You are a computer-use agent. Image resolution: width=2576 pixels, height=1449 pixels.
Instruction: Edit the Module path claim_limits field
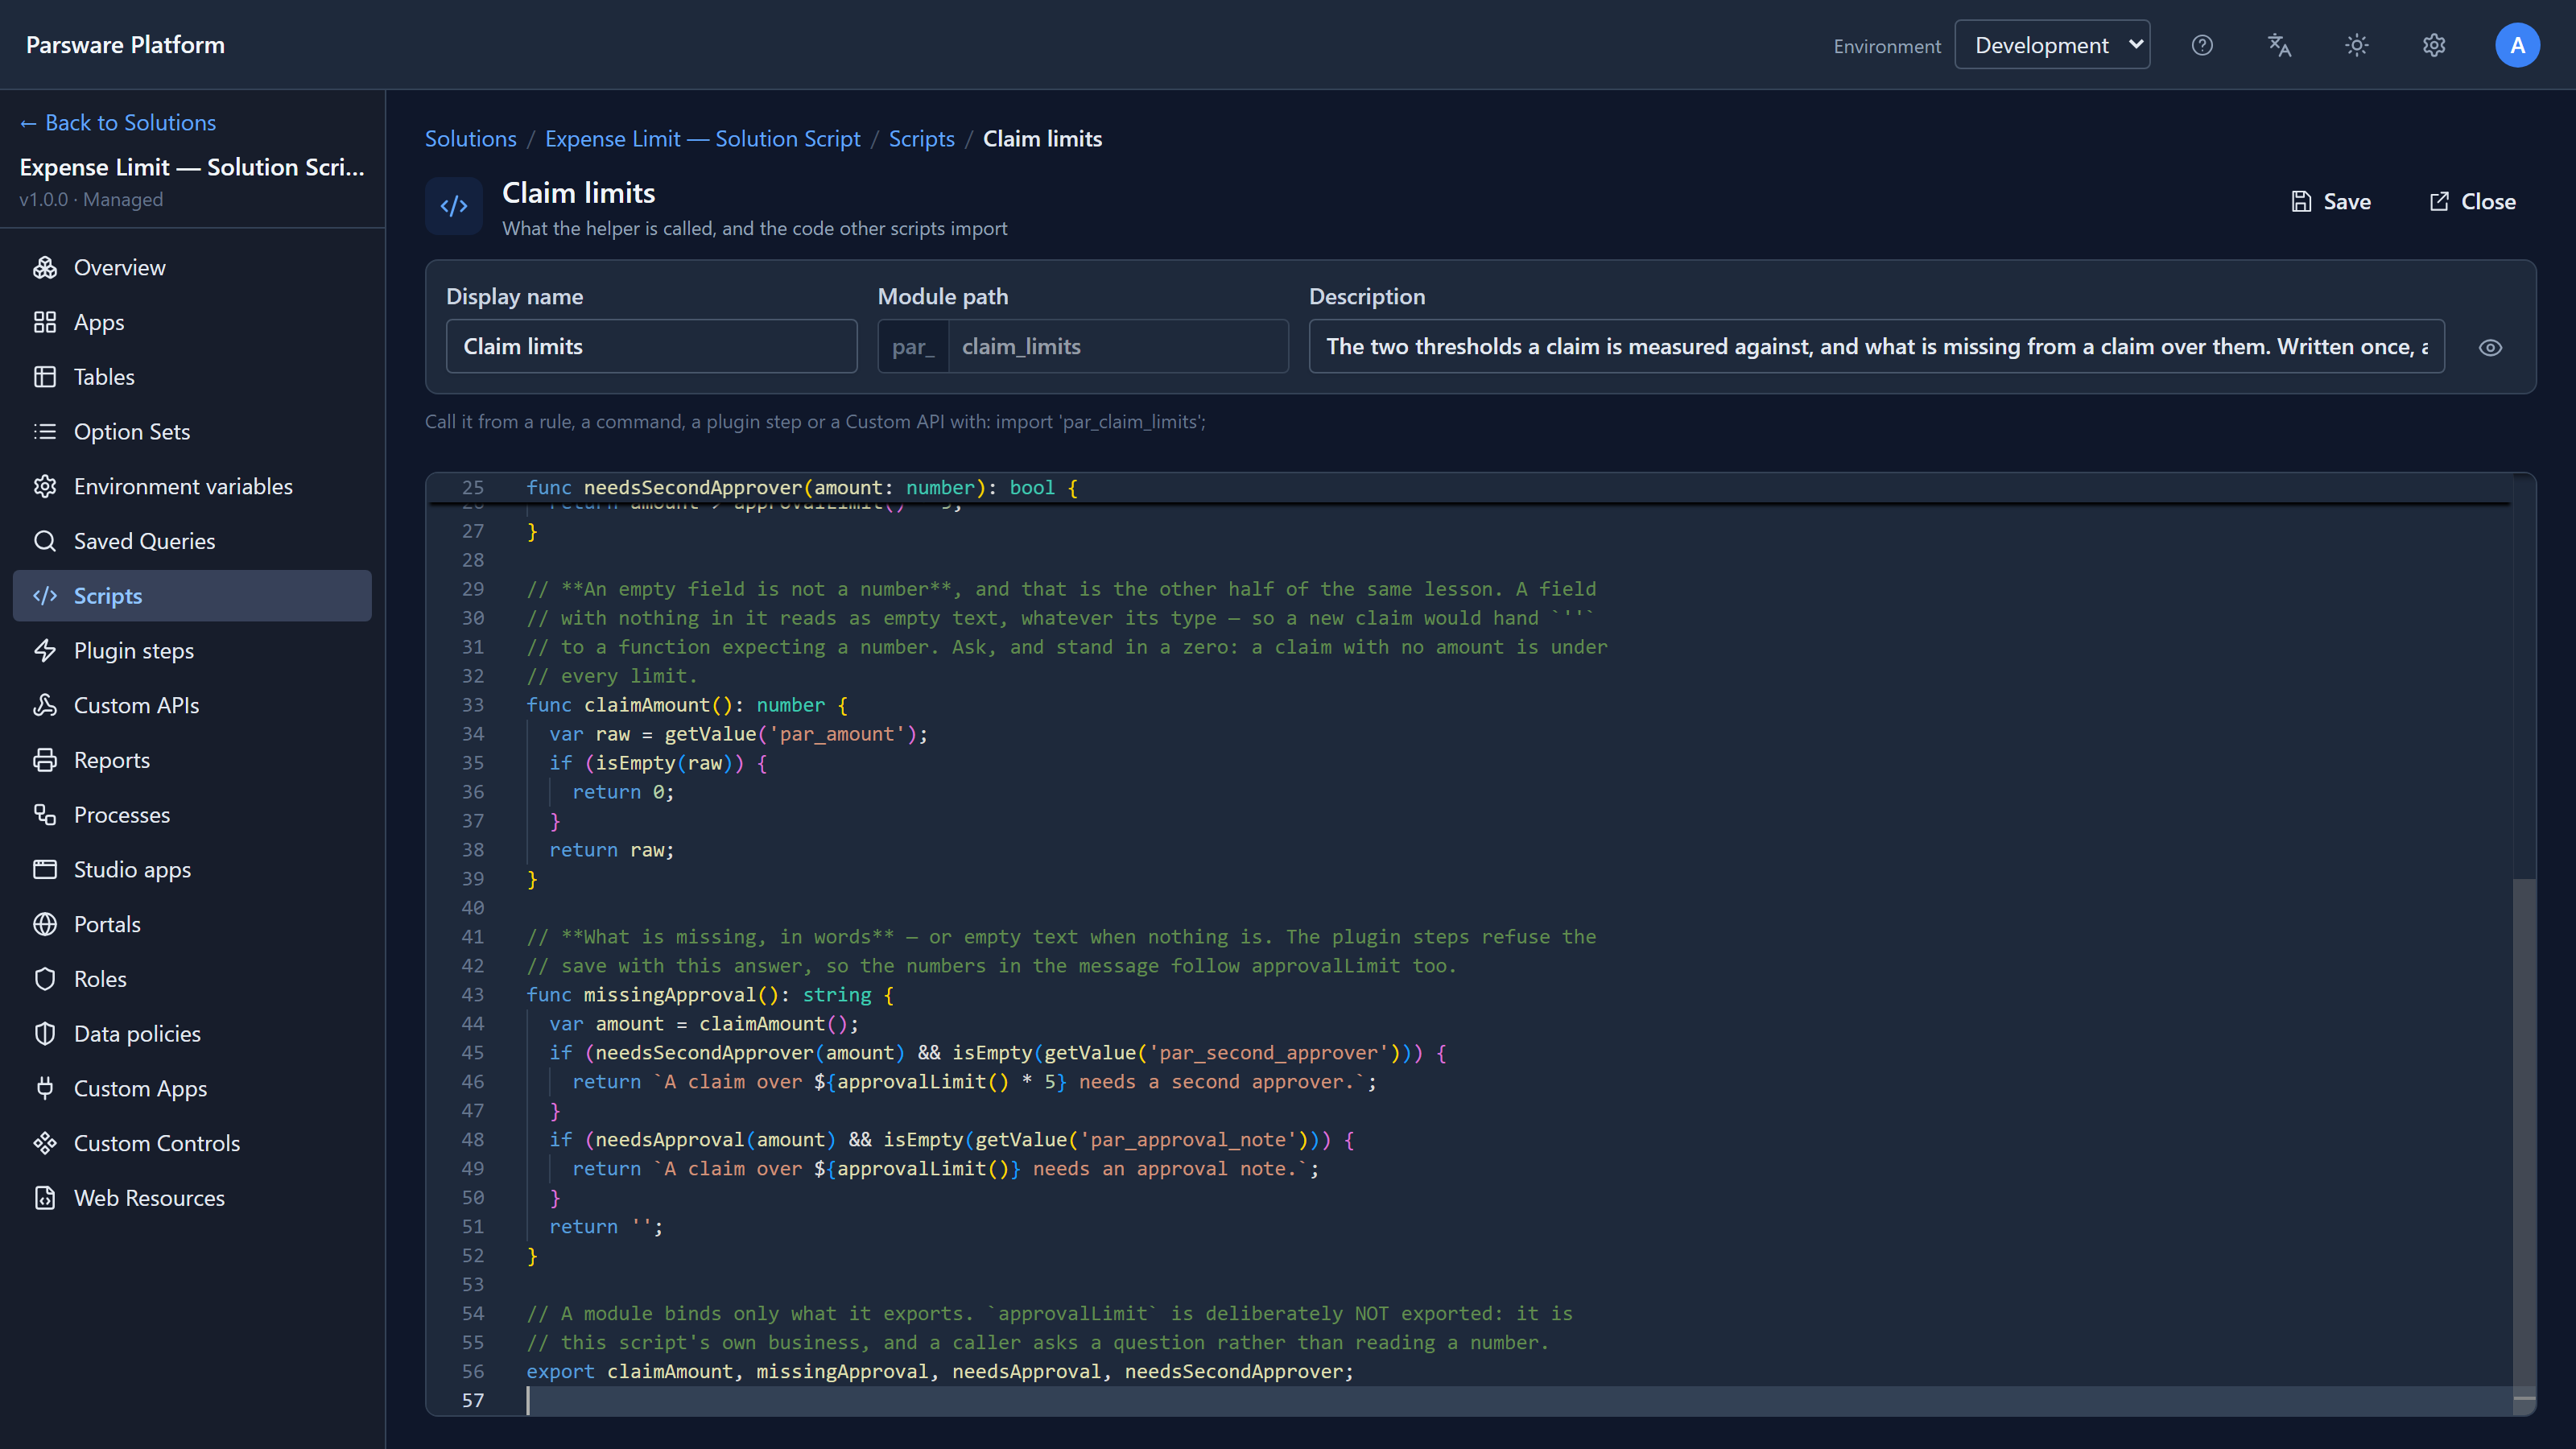1118,346
